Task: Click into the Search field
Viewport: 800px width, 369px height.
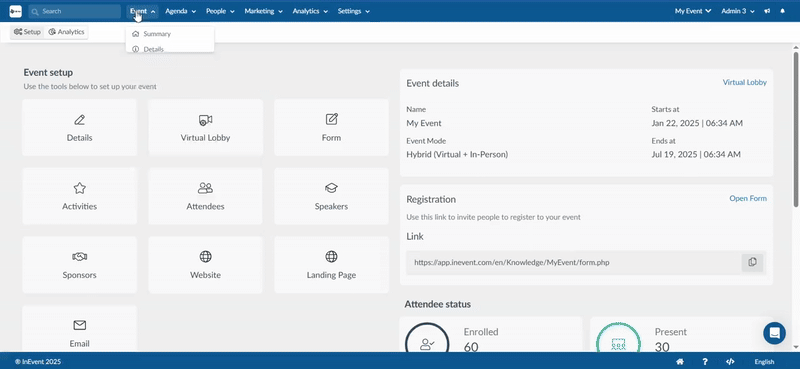Action: [74, 11]
